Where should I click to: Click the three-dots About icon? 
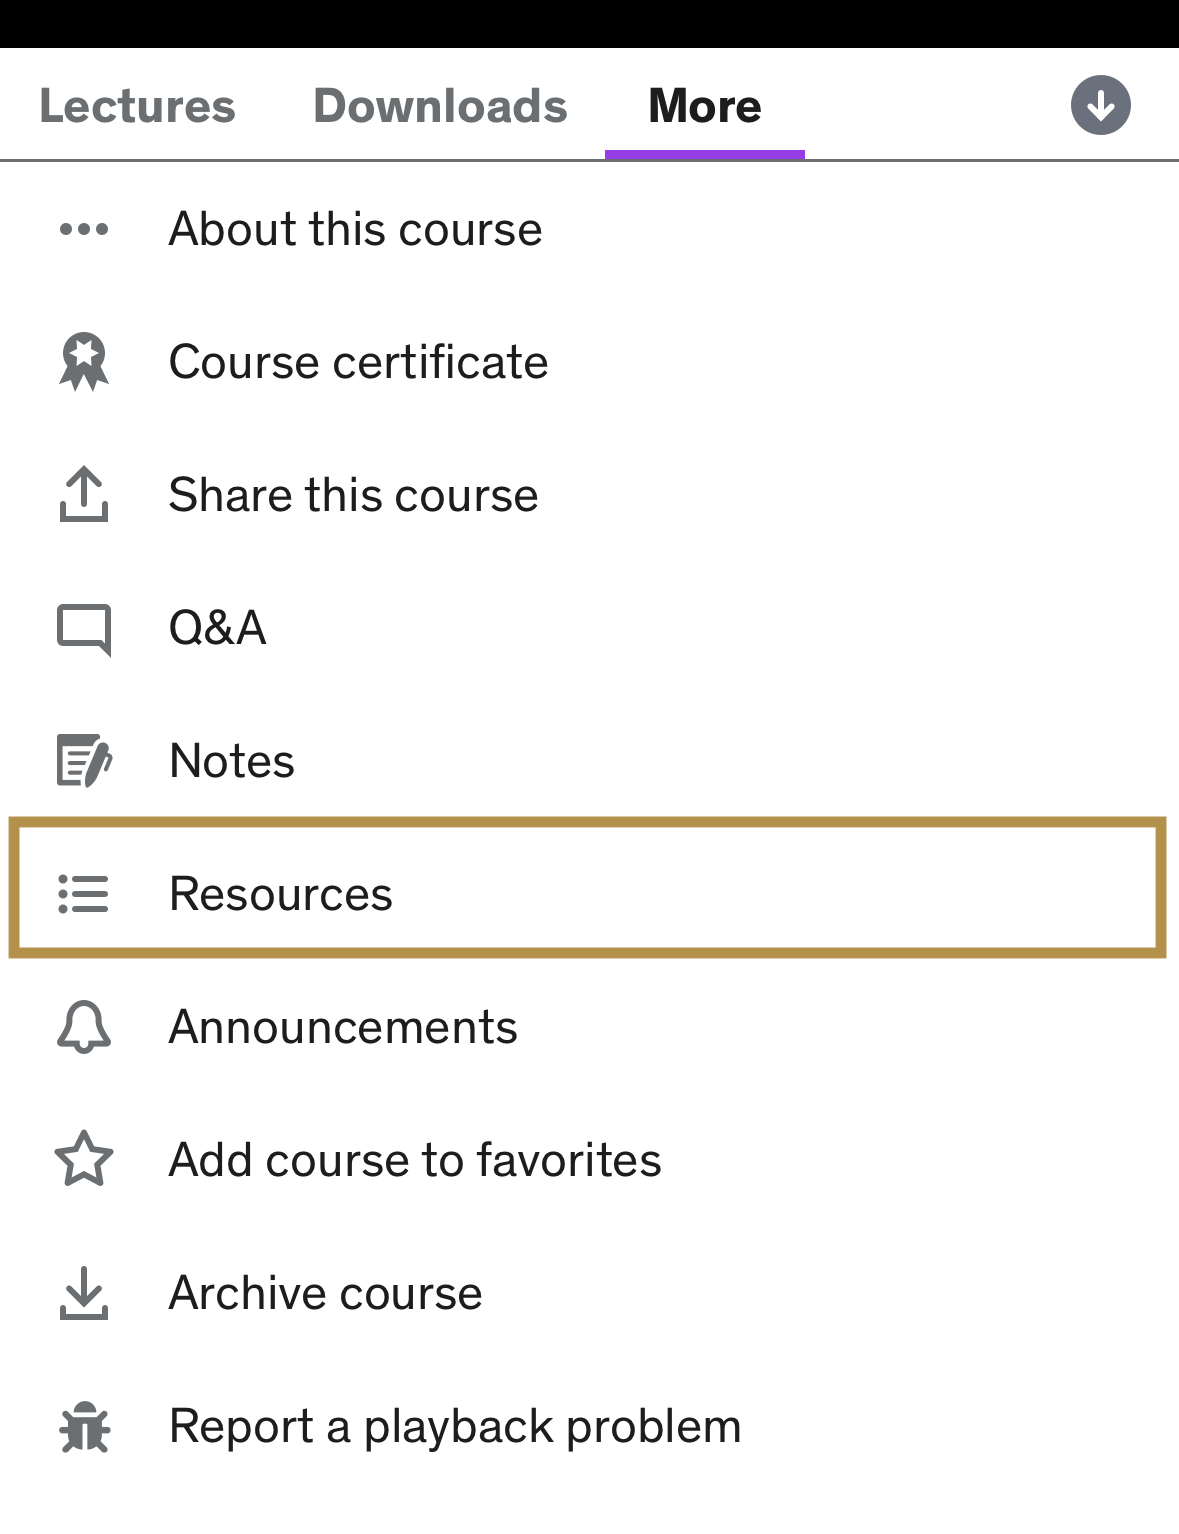click(x=84, y=229)
